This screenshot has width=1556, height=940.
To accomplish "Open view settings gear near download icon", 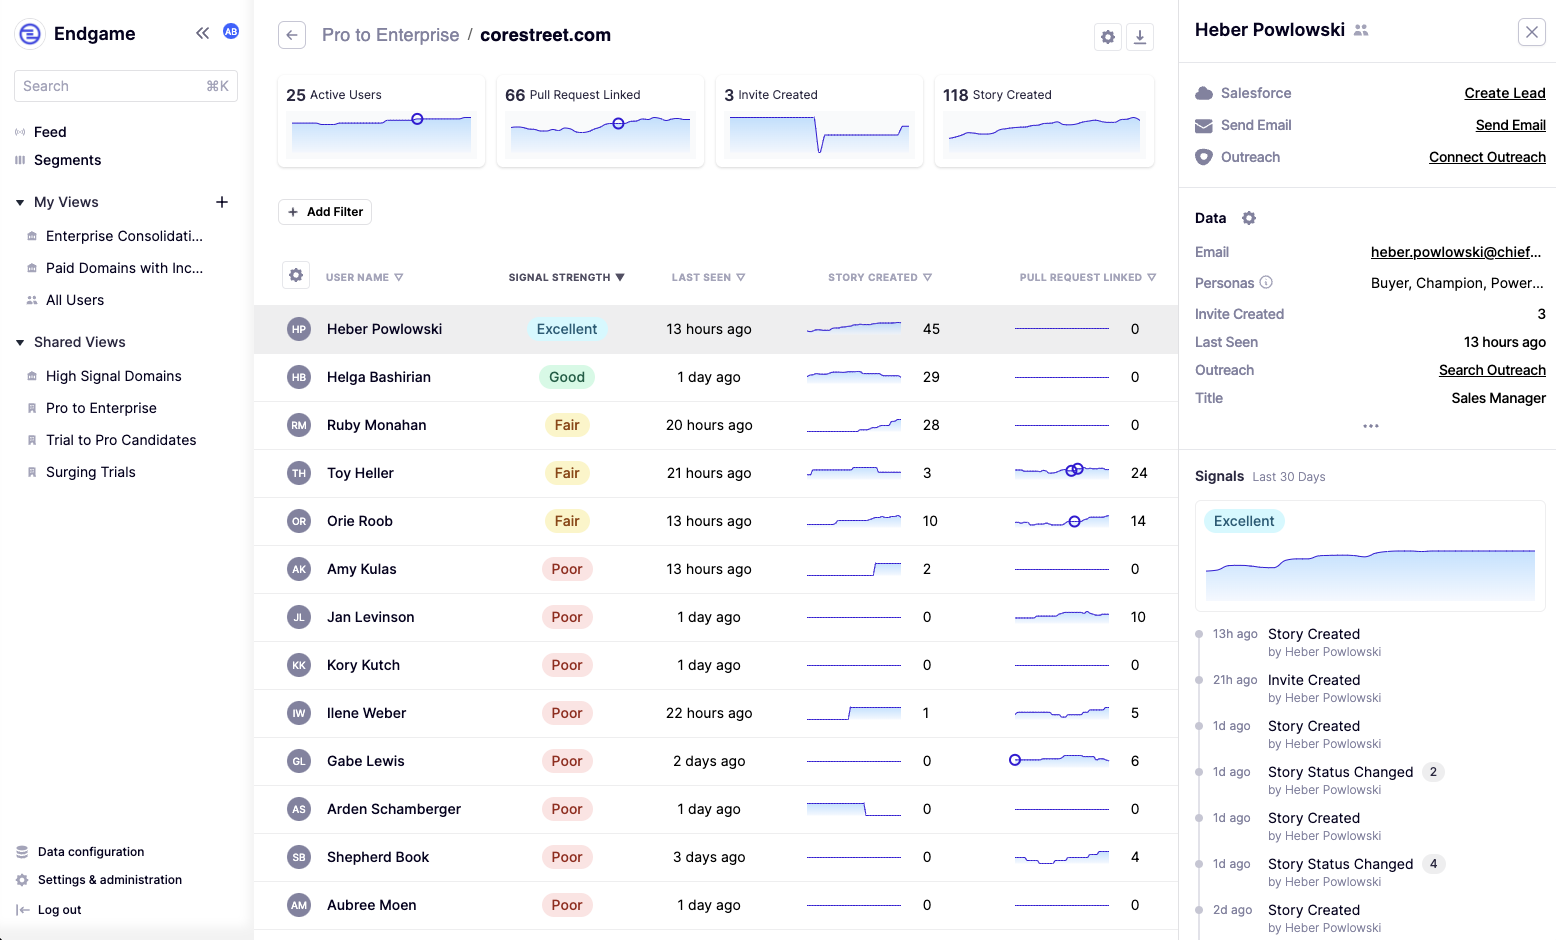I will [x=1108, y=37].
